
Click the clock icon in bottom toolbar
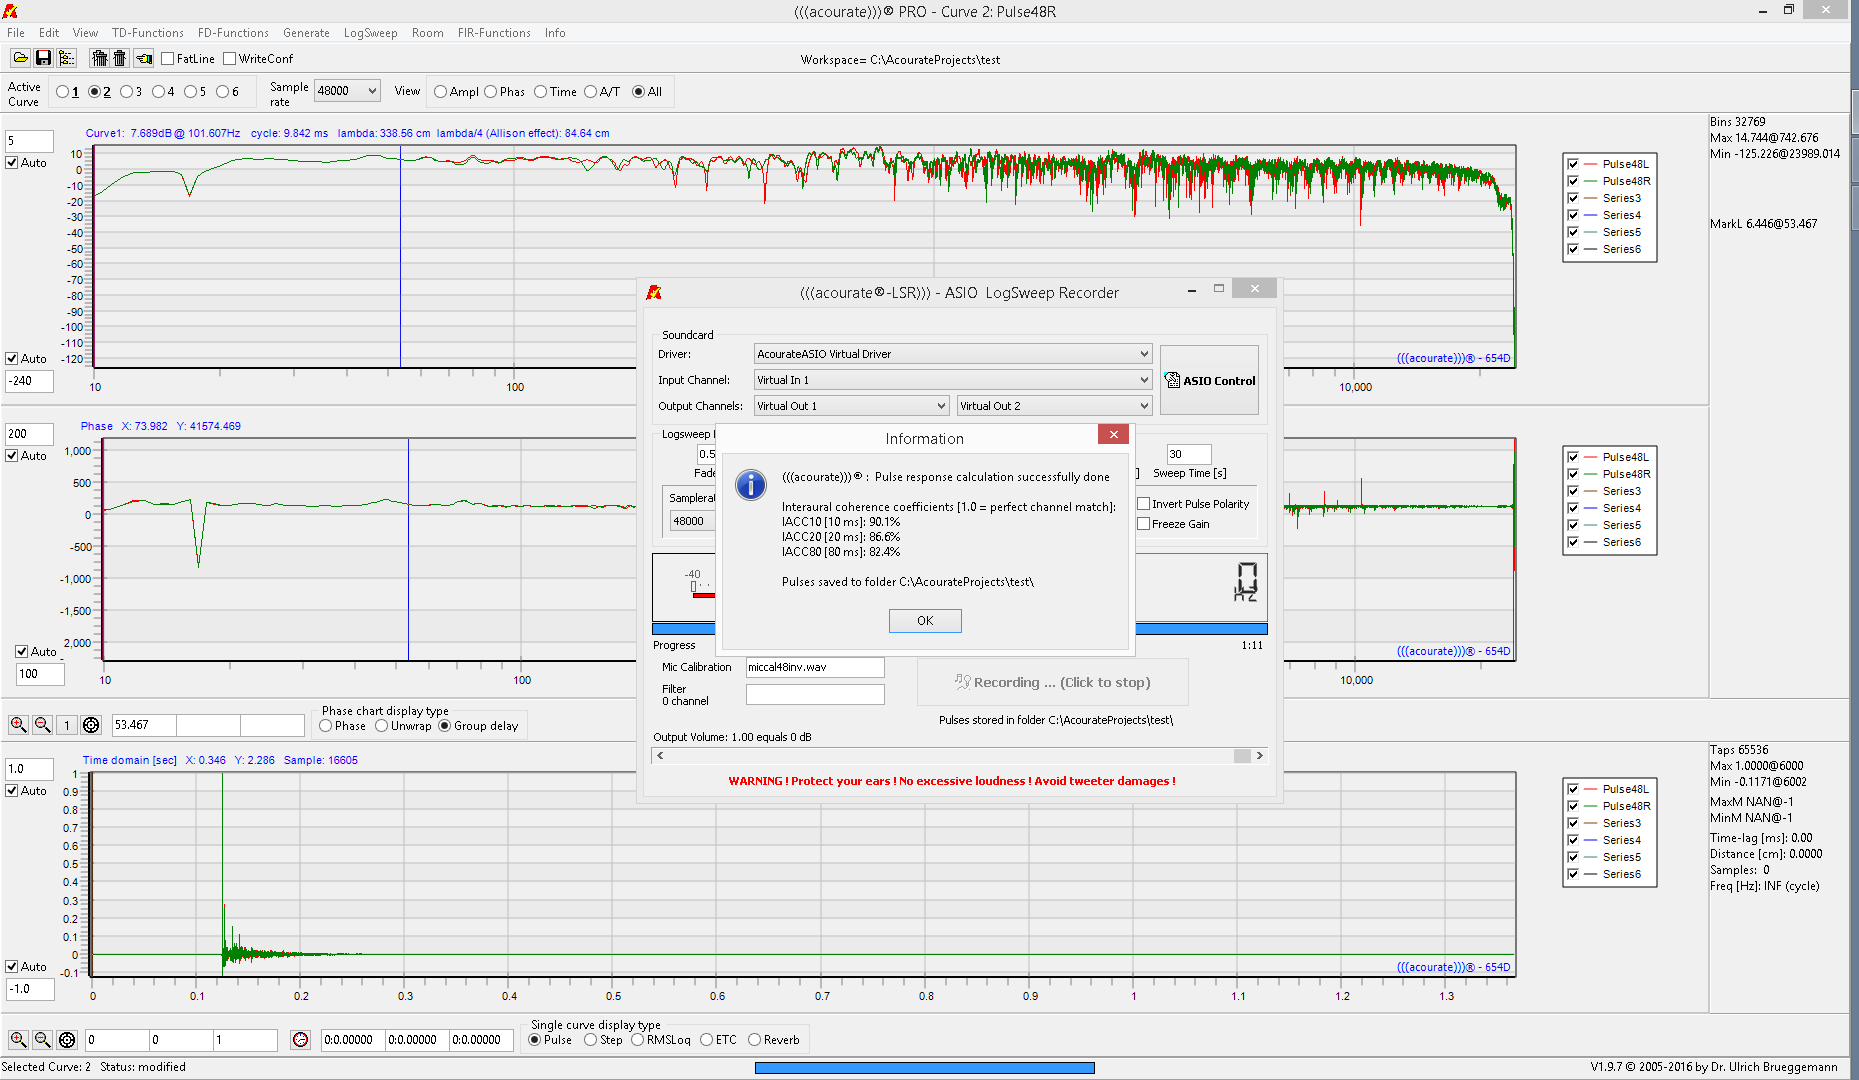(x=300, y=1040)
